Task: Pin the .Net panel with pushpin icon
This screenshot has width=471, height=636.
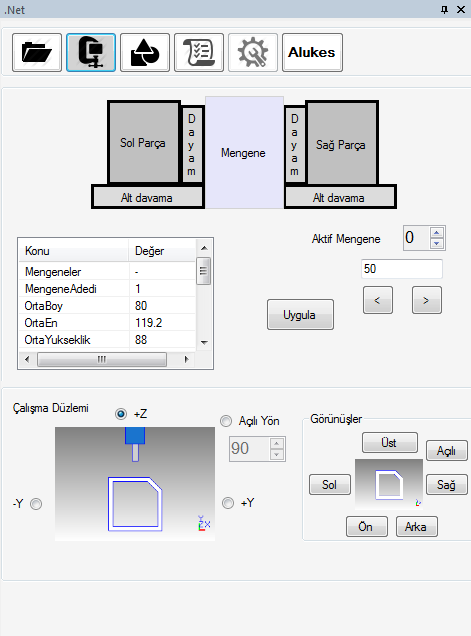Action: point(445,9)
